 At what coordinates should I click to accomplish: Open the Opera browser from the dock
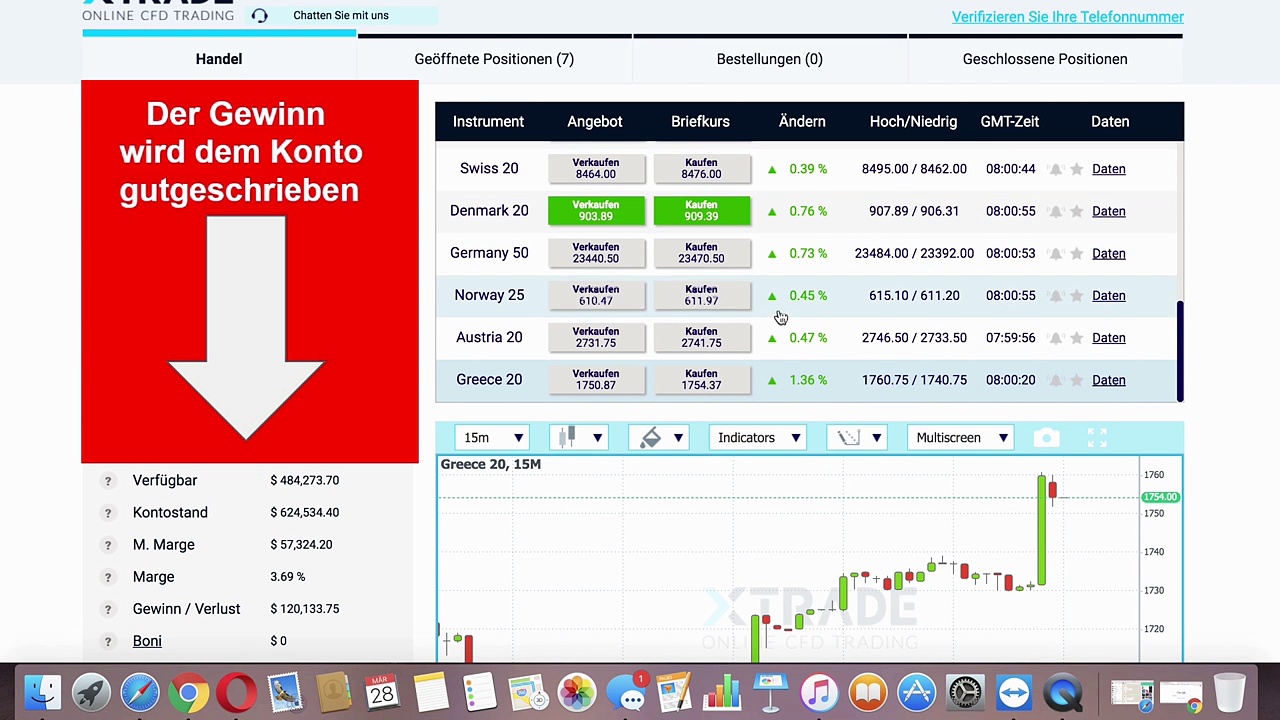point(236,693)
